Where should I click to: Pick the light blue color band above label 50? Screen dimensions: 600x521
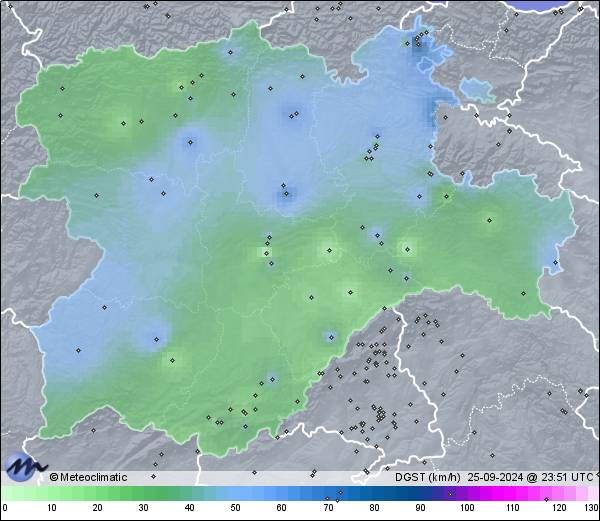coord(235,493)
